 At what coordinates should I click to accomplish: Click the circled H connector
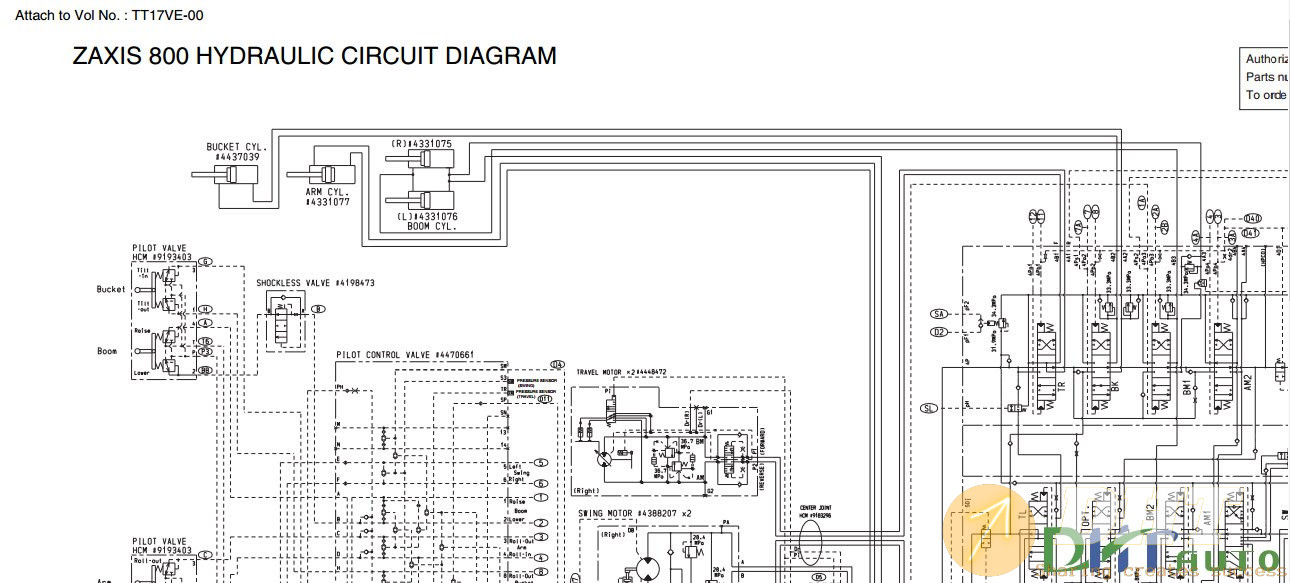pyautogui.click(x=204, y=310)
